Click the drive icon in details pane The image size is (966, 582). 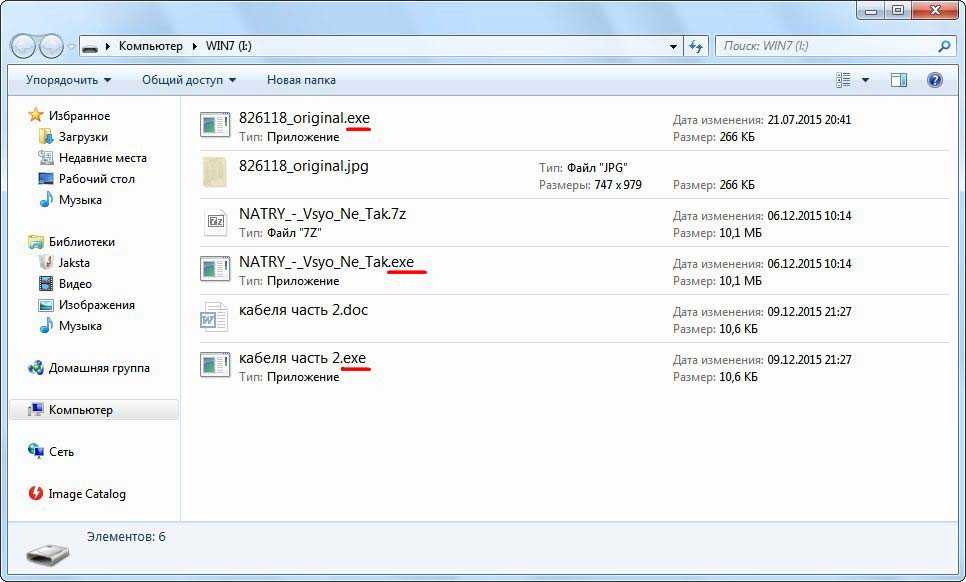tap(48, 554)
